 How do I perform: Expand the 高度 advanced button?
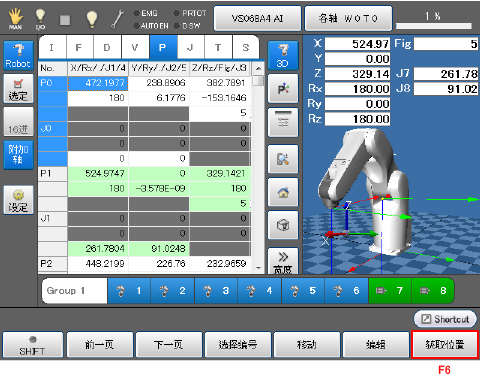[283, 261]
